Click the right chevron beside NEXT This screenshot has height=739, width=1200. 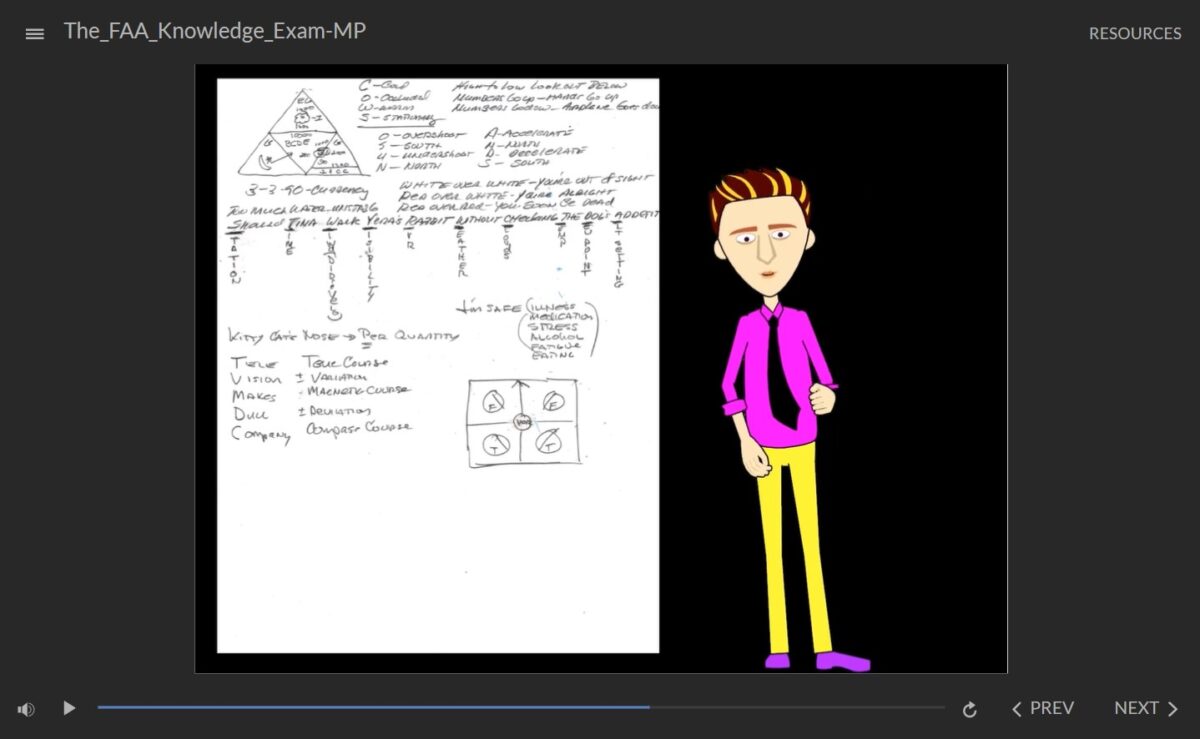(1172, 709)
